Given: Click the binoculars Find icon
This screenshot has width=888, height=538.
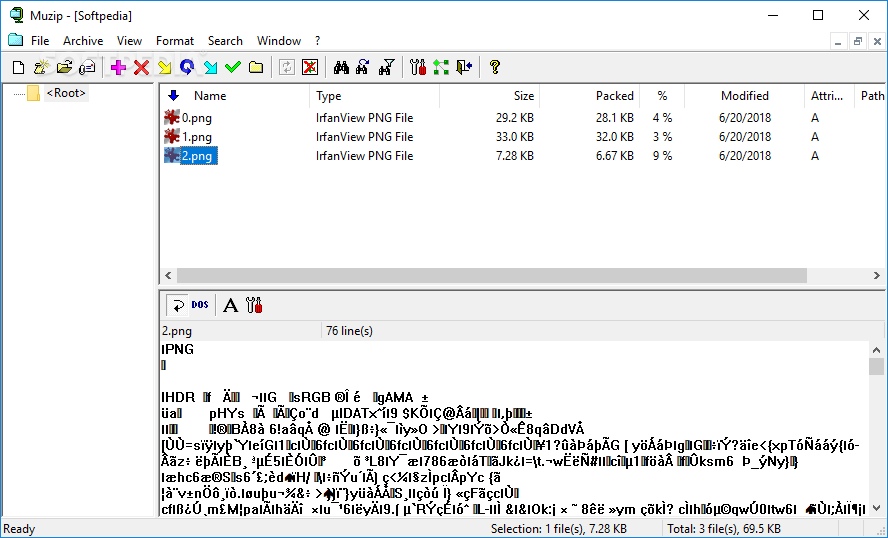Looking at the screenshot, I should (x=341, y=67).
